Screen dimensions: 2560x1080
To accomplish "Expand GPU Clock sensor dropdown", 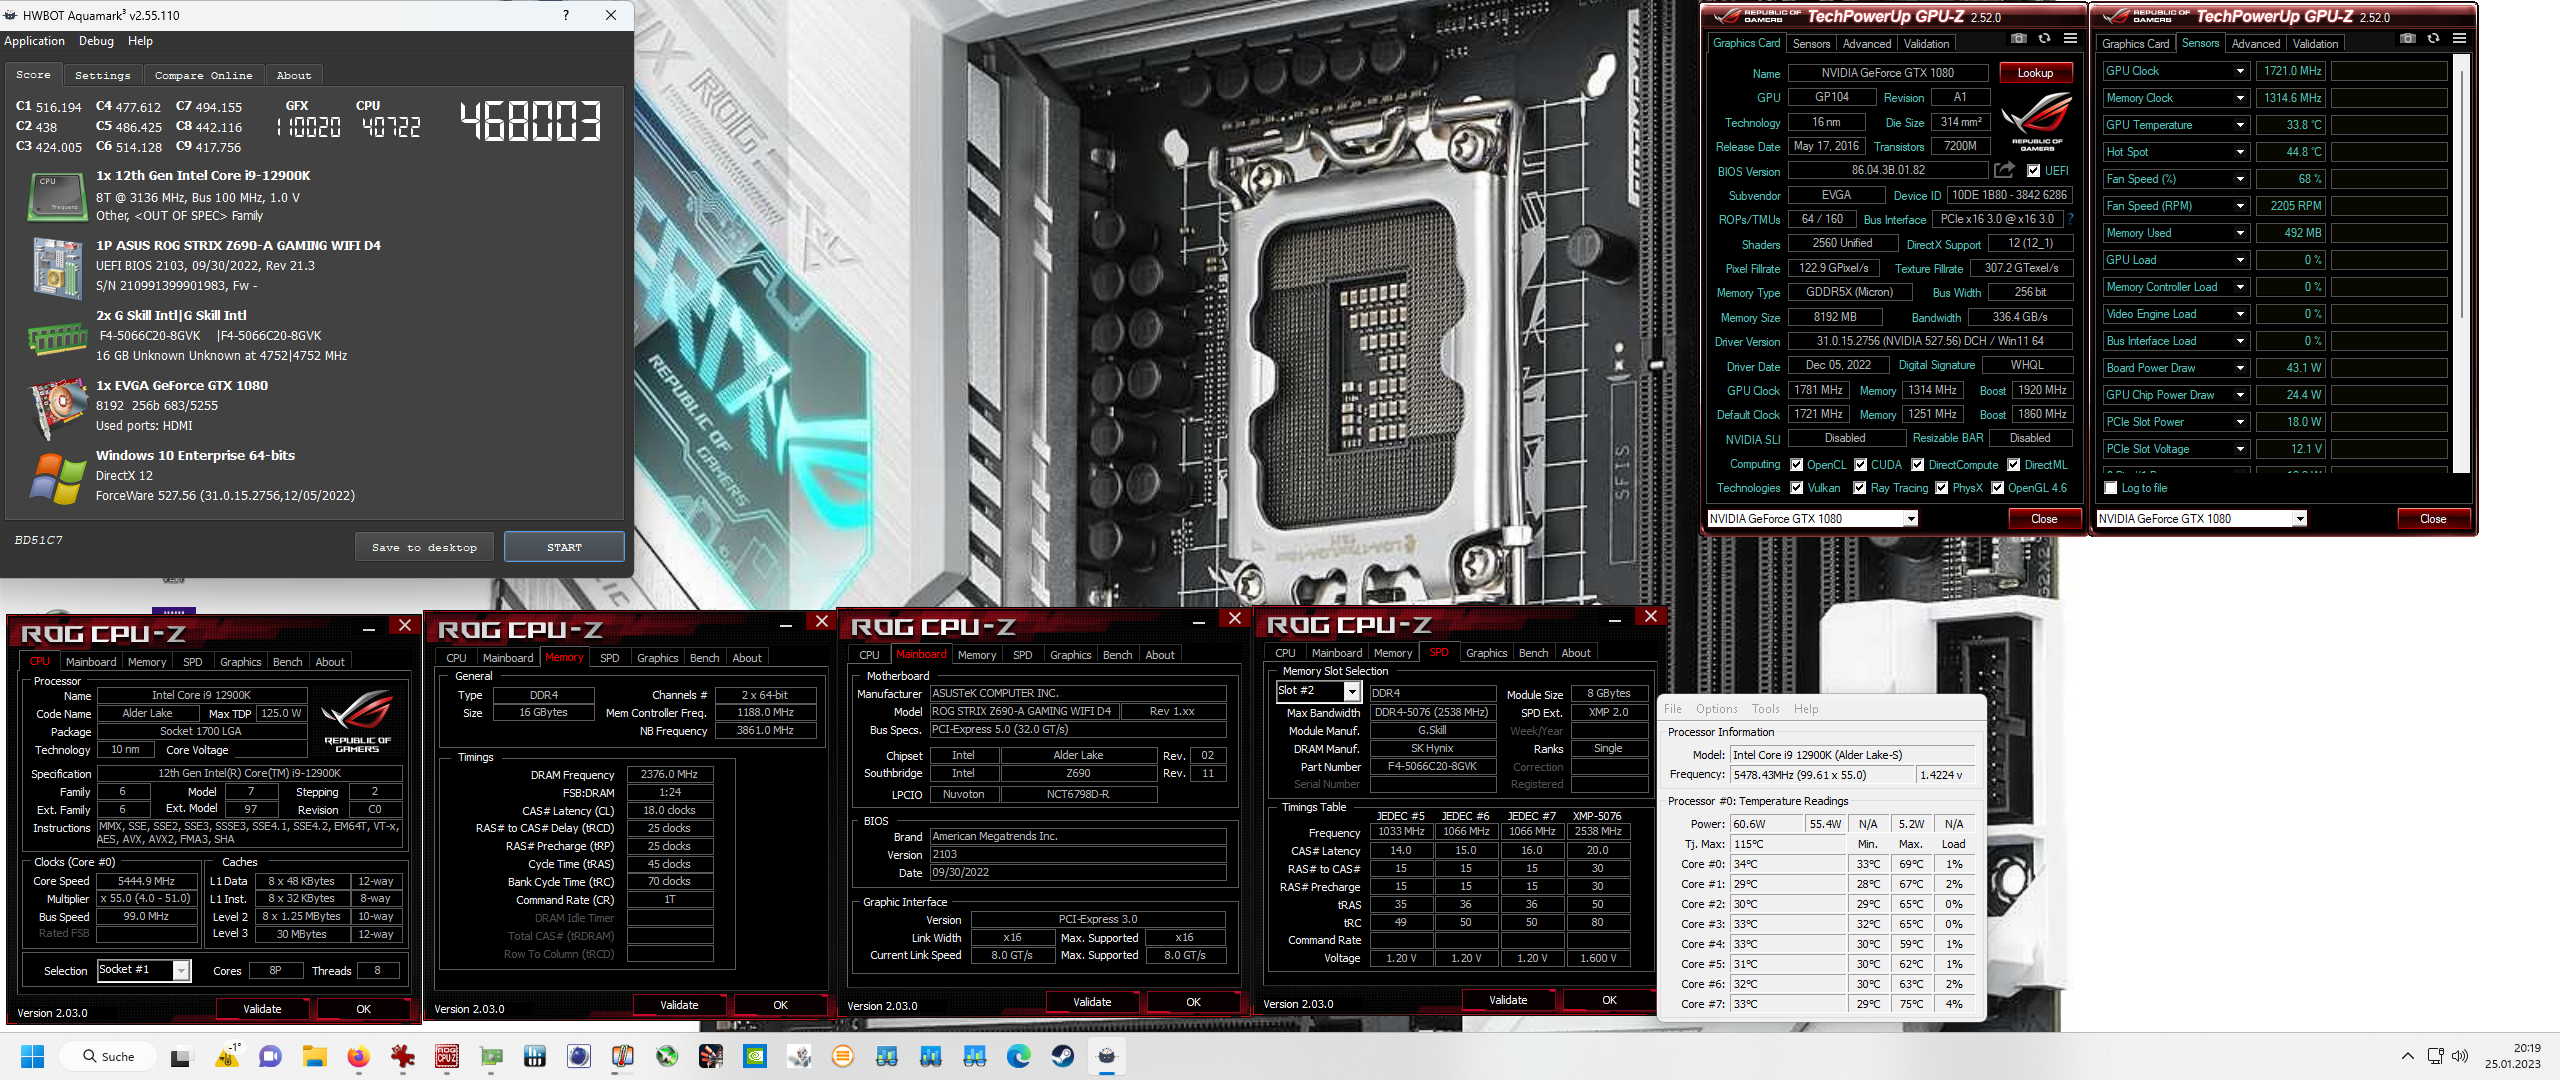I will 2240,71.
